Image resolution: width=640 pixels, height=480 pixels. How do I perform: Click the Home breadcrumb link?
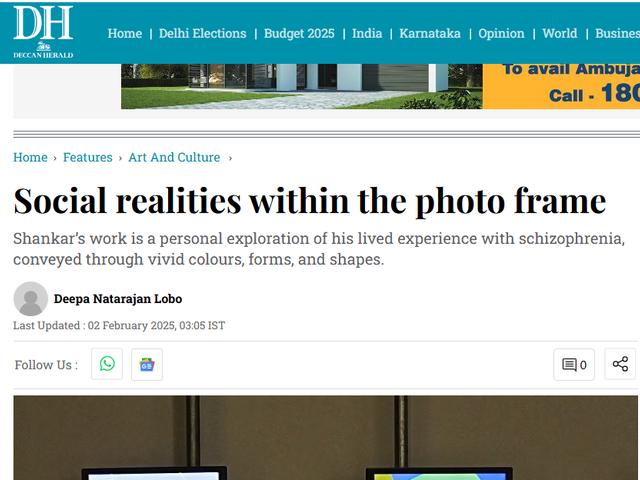[30, 157]
